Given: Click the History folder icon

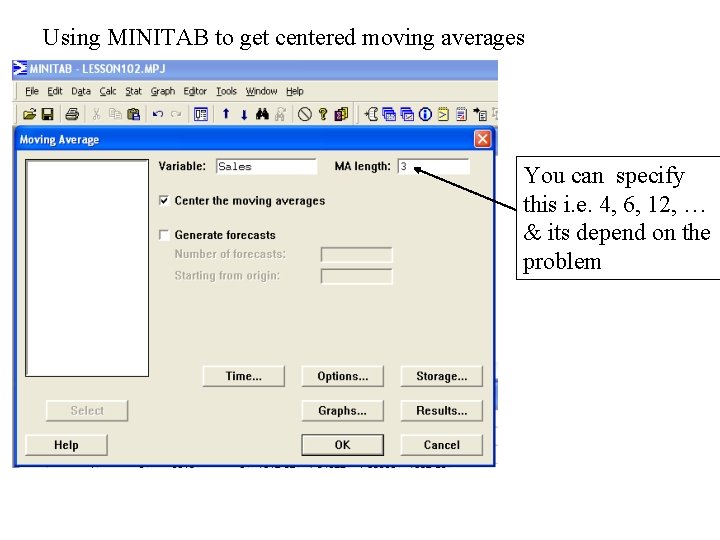Looking at the screenshot, I should 443,114.
